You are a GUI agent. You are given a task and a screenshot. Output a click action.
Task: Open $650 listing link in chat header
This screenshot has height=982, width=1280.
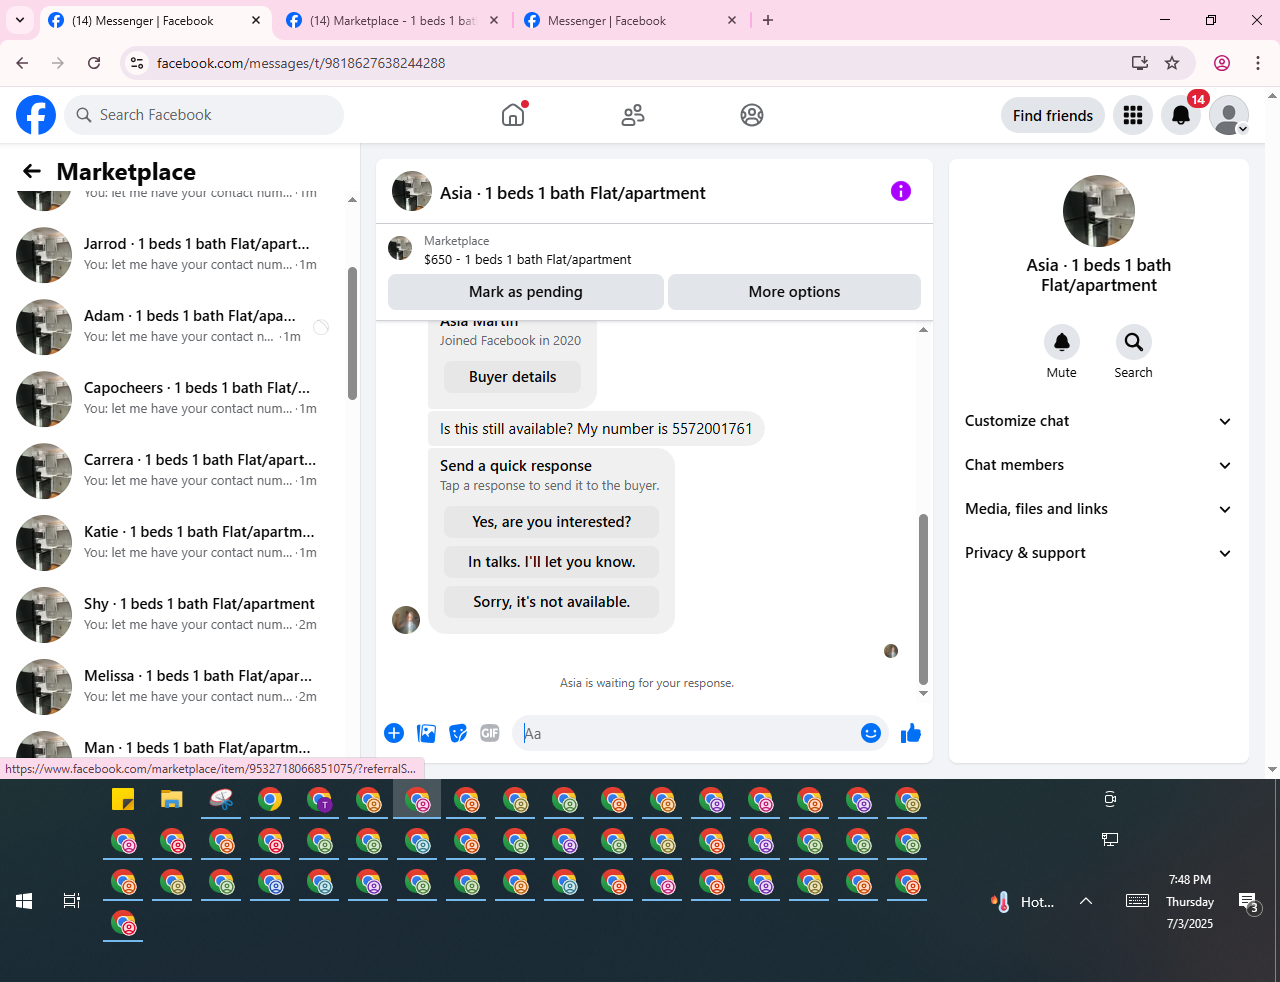coord(527,259)
